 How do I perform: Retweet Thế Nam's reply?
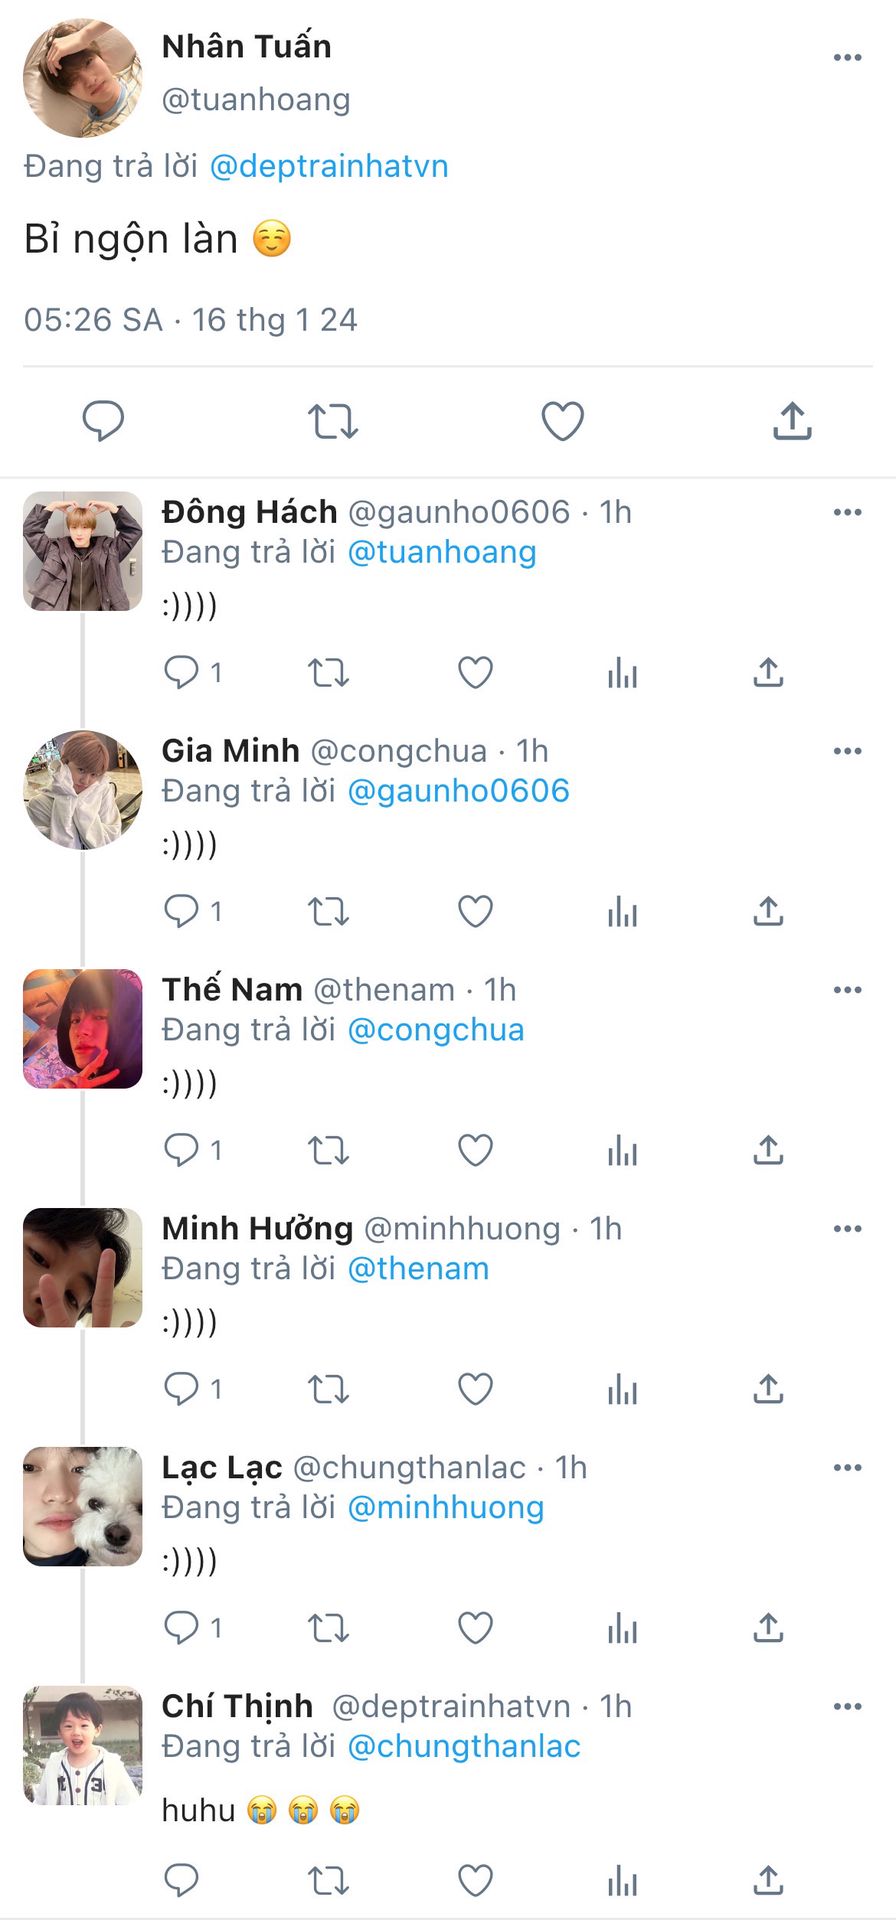(328, 1151)
